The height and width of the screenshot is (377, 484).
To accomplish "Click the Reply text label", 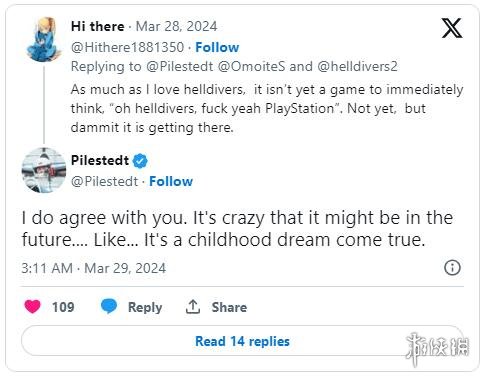I will (x=145, y=307).
